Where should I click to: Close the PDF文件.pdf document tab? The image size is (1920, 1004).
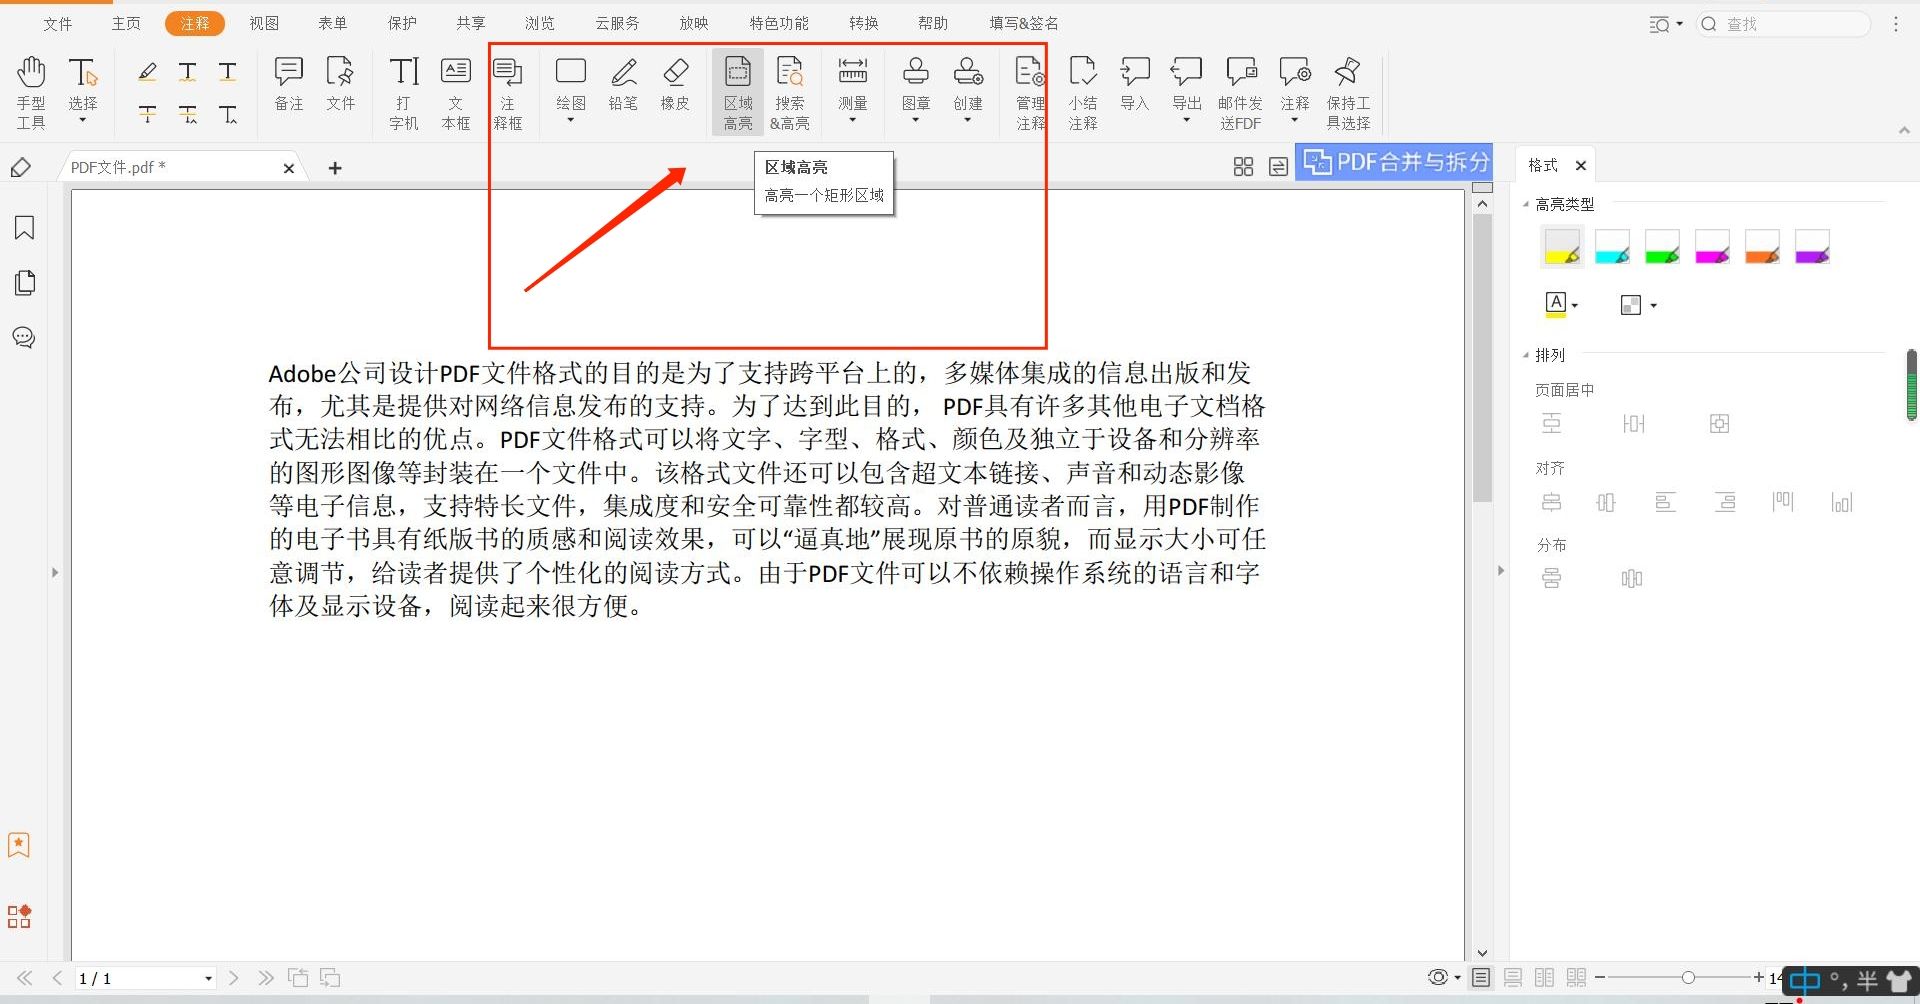point(288,167)
